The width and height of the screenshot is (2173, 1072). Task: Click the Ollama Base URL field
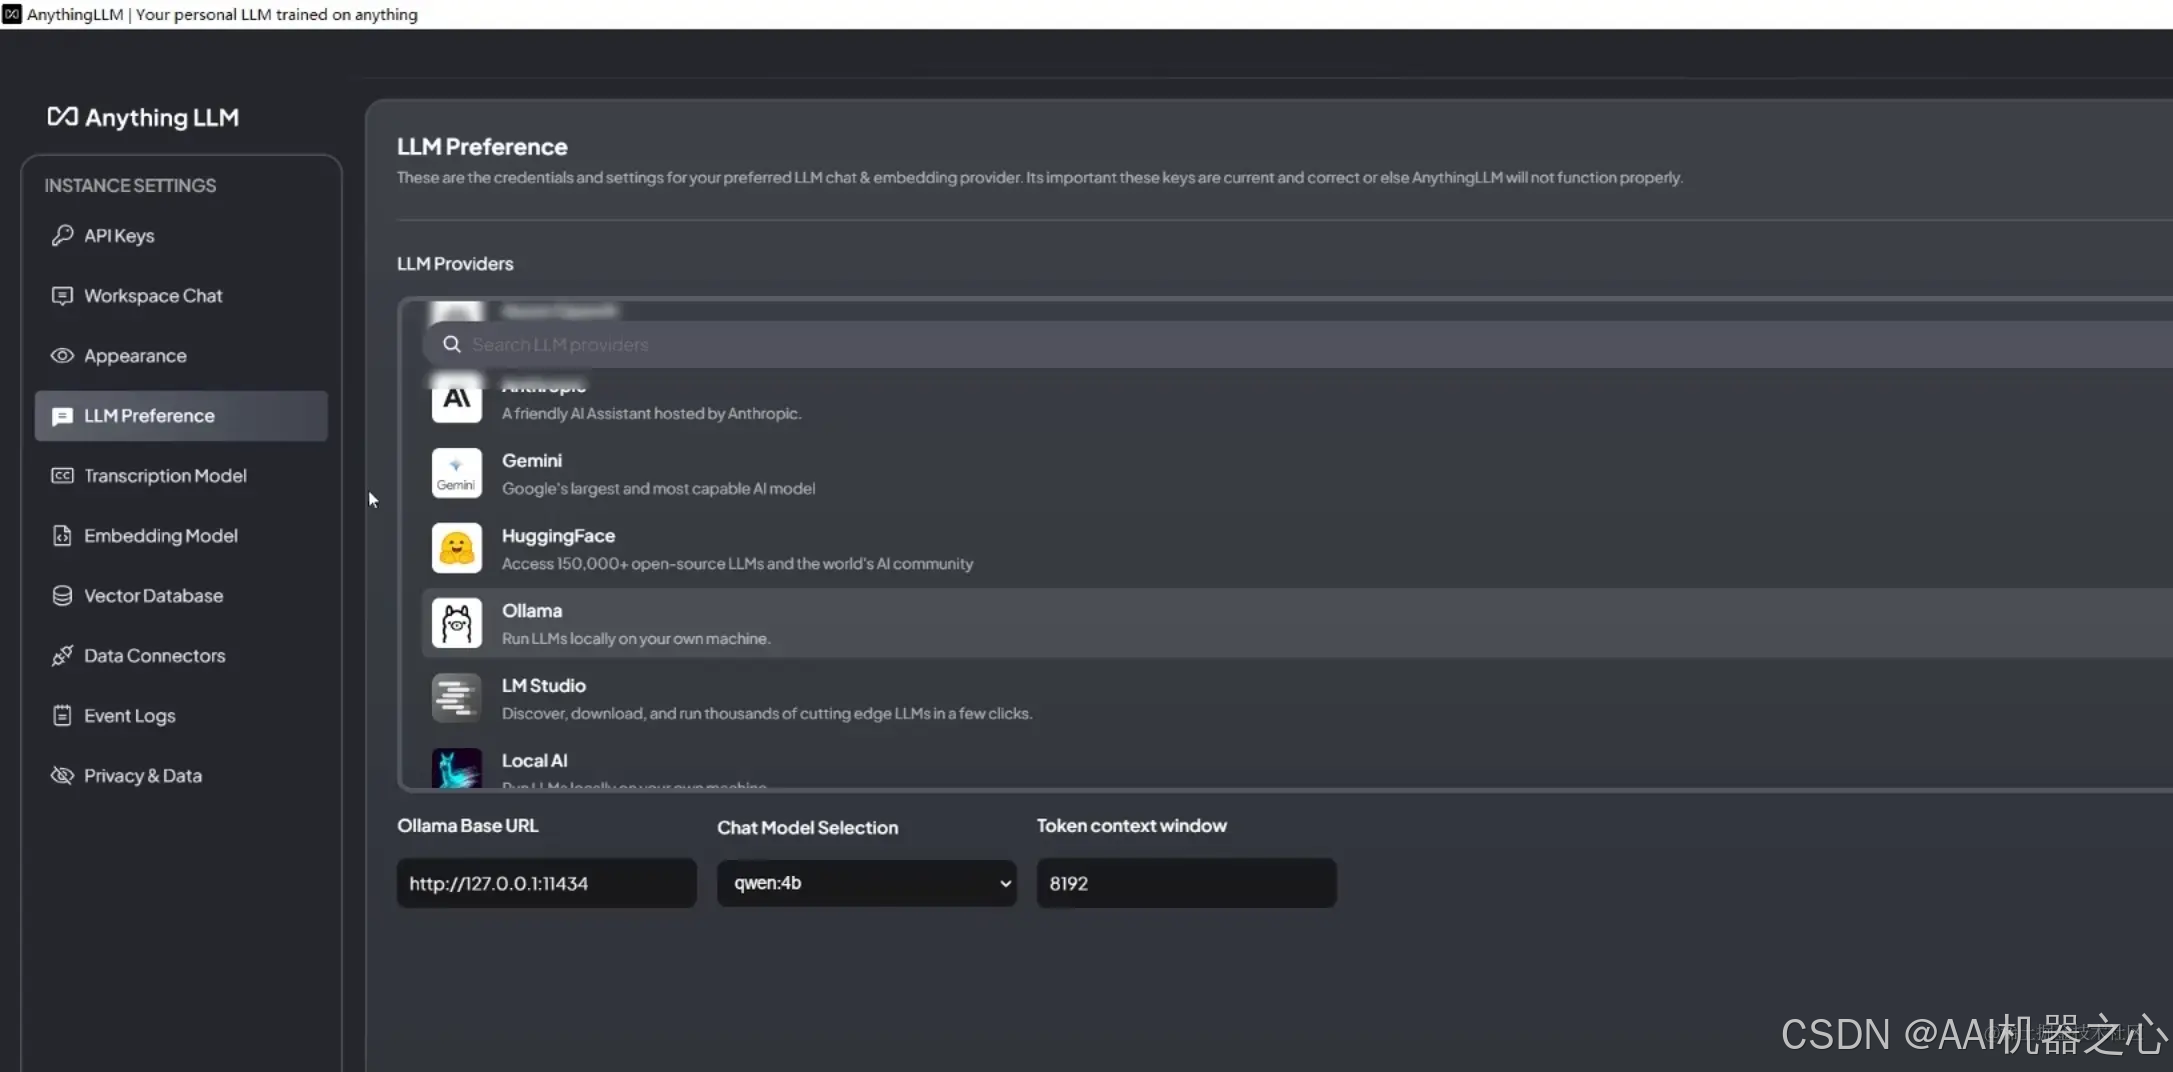547,883
